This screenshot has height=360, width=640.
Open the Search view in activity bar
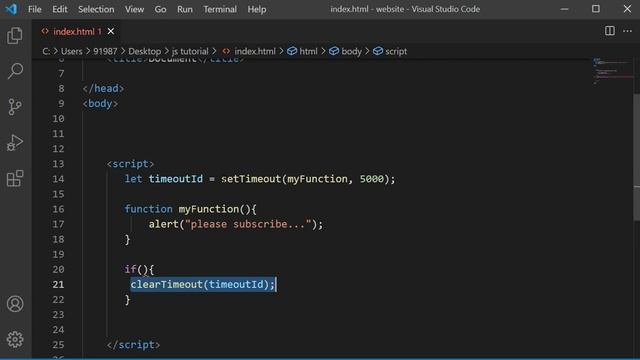click(15, 71)
